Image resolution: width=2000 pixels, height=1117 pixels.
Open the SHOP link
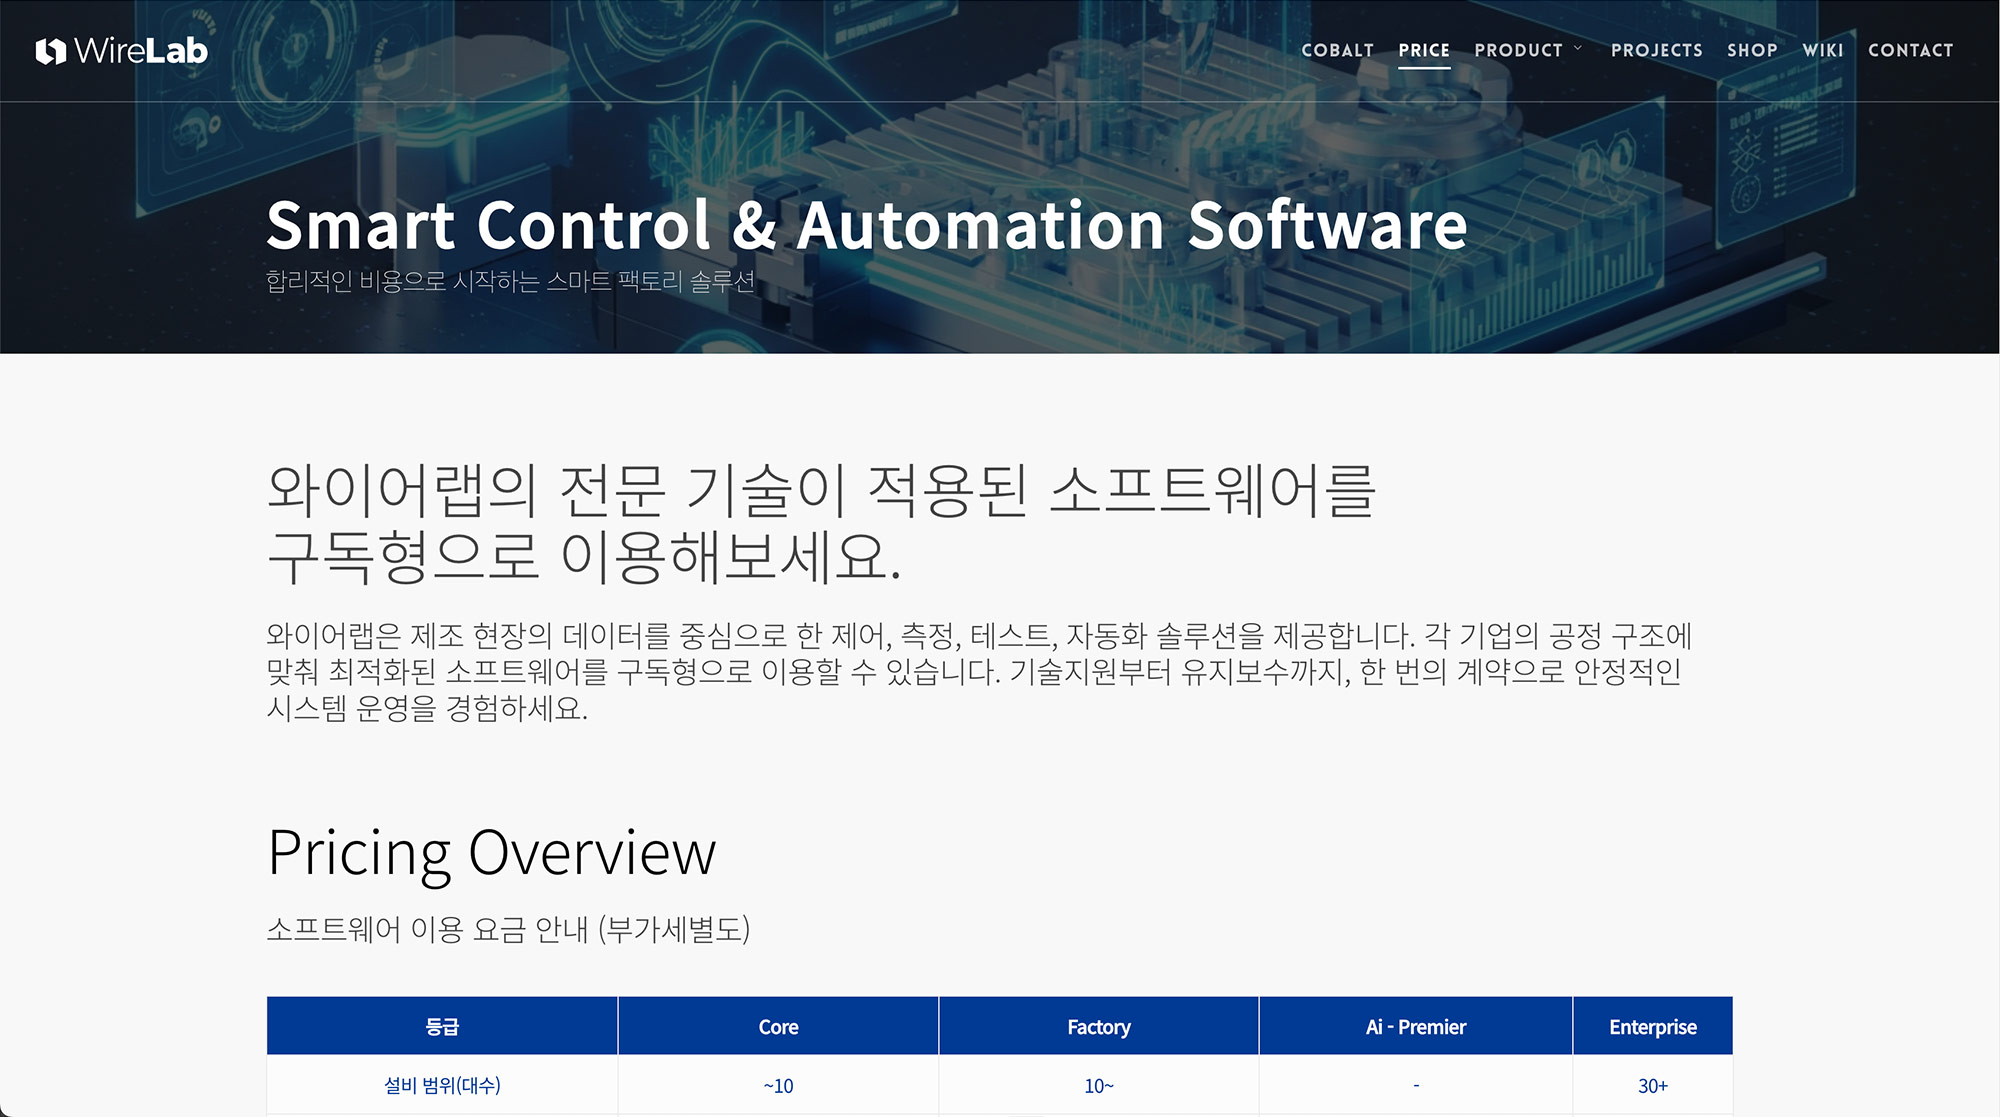point(1752,50)
